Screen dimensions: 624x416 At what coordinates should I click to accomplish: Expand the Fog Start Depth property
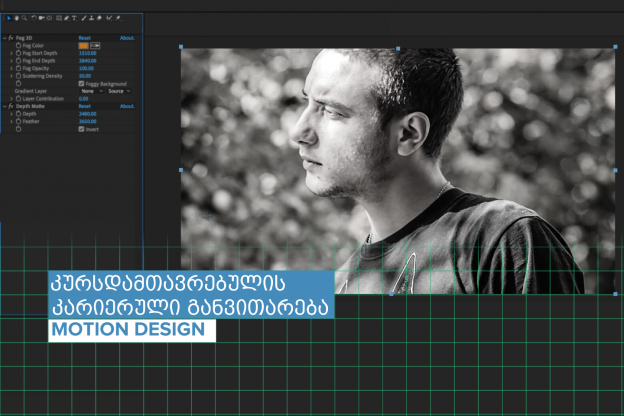click(12, 53)
